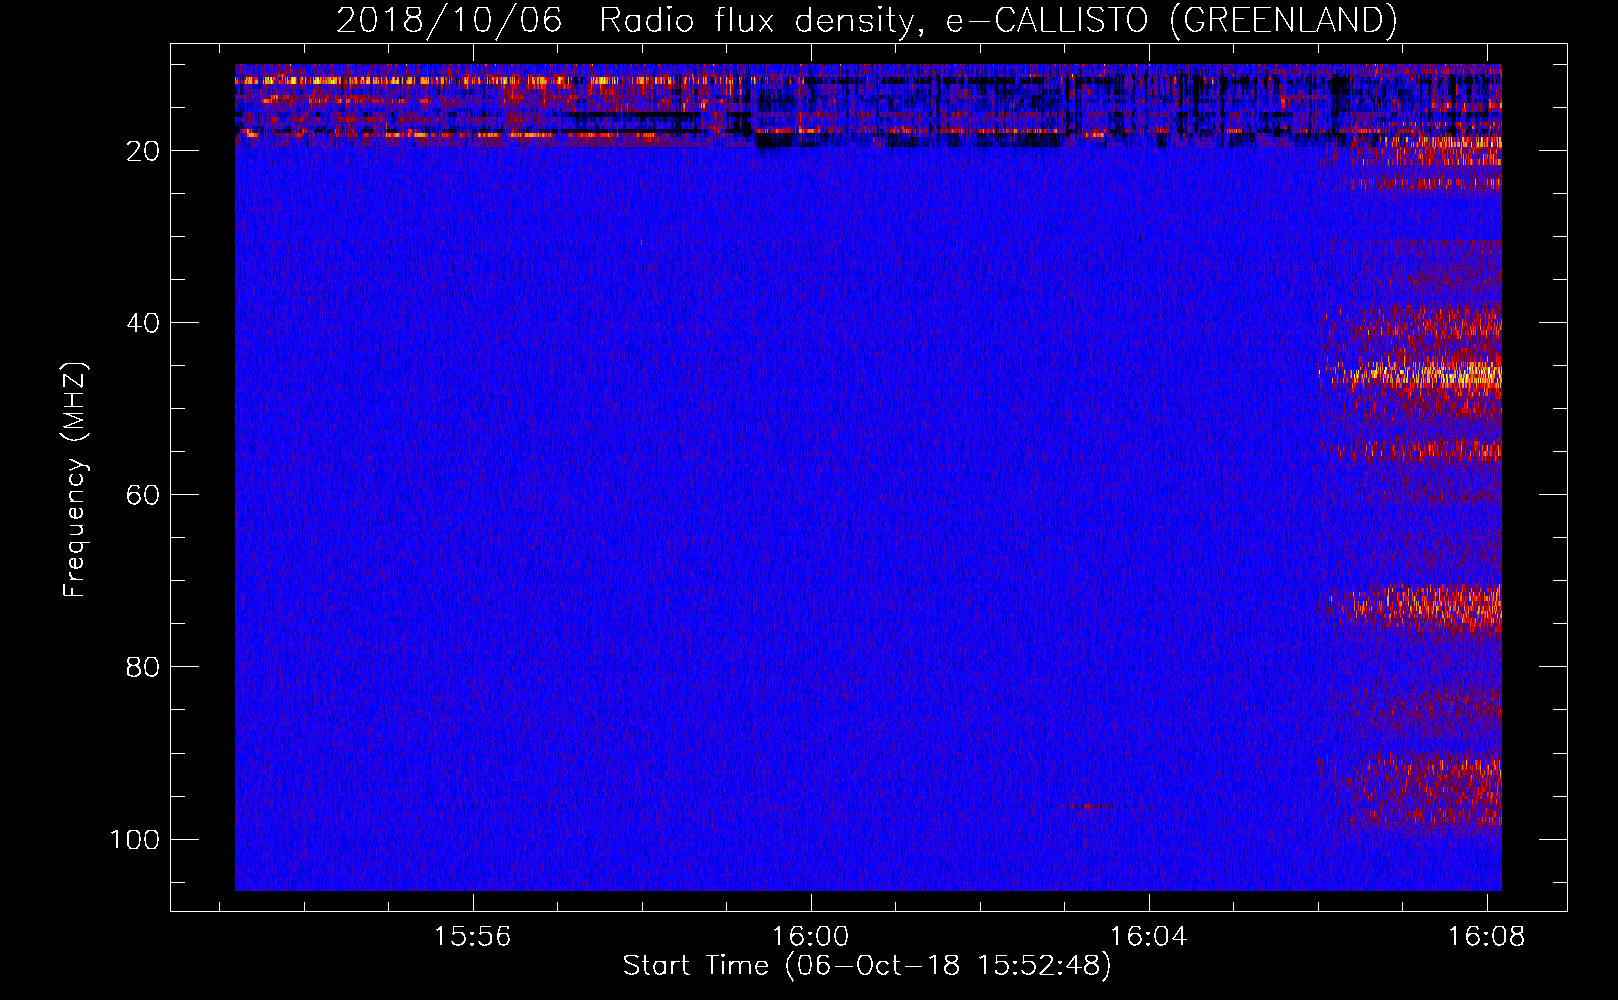Click the 60 MHz frequency tick label
1618x1000 pixels.
point(143,495)
